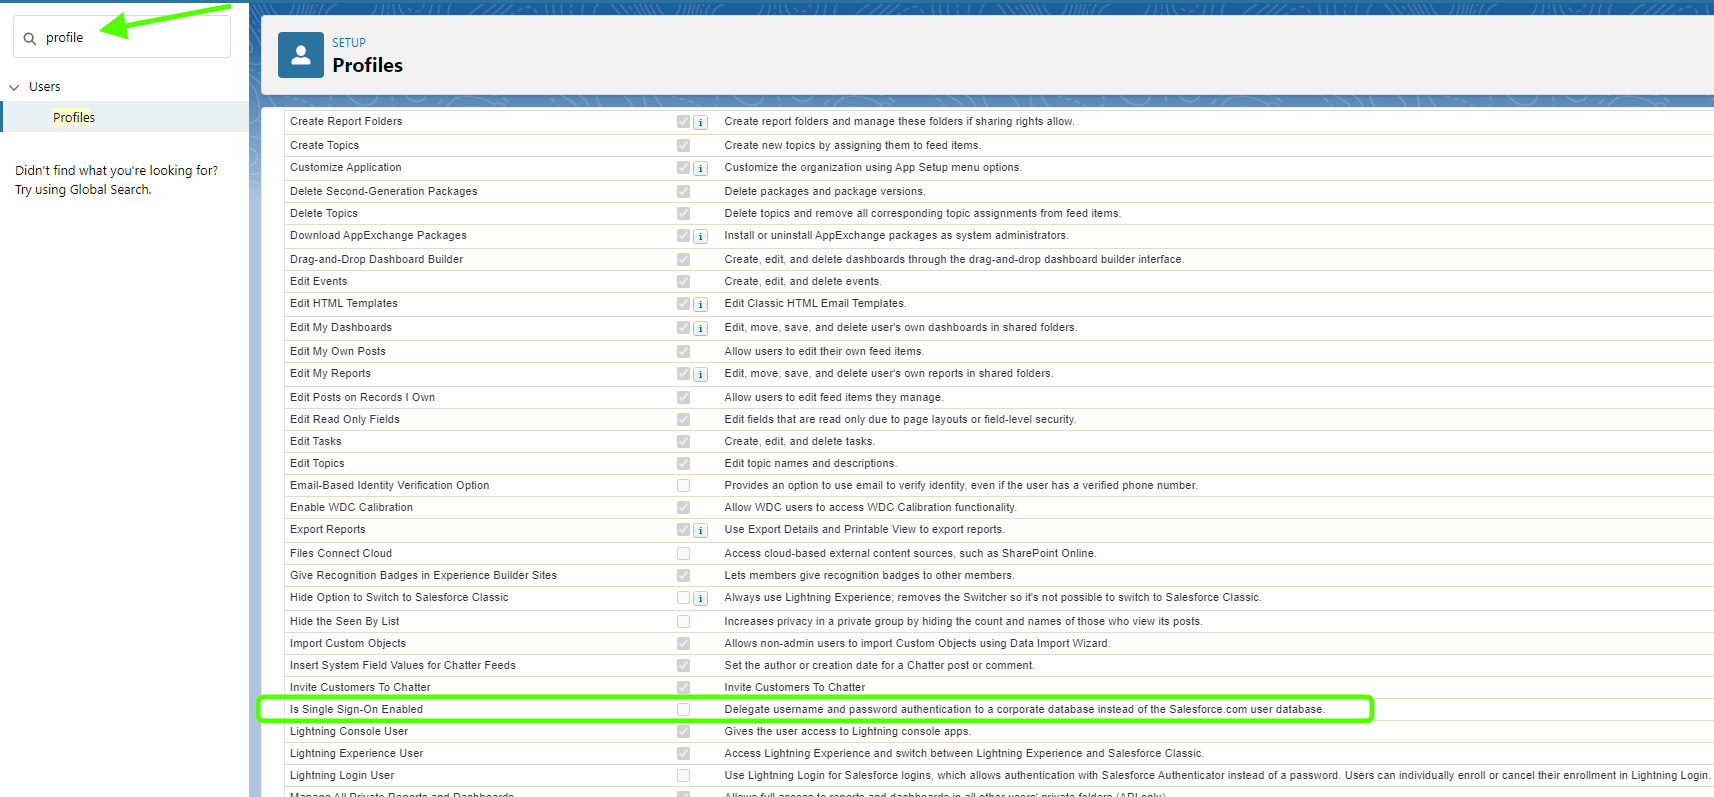Show info for Edit HTML Templates
Image resolution: width=1714 pixels, height=797 pixels.
(701, 304)
